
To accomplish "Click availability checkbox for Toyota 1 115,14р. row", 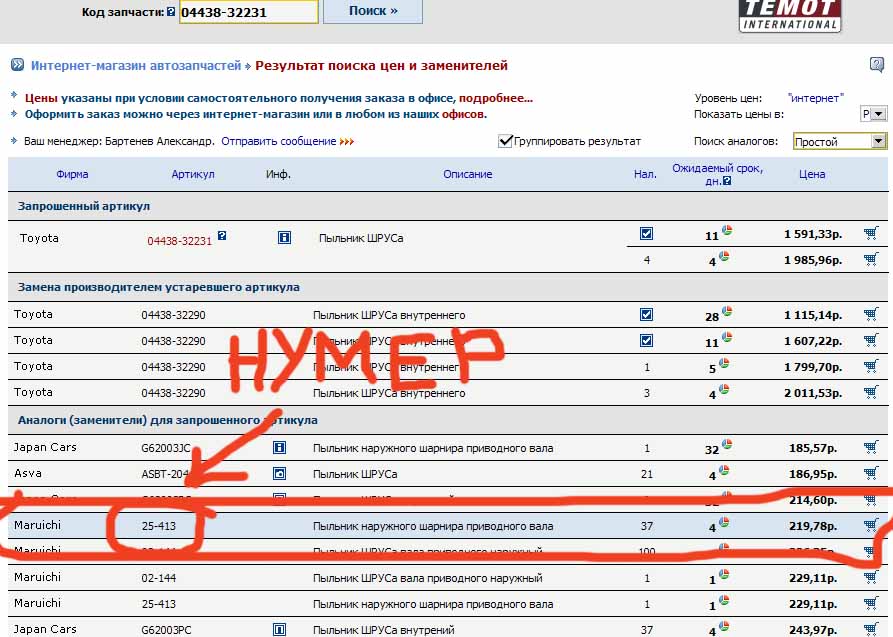I will [x=646, y=314].
